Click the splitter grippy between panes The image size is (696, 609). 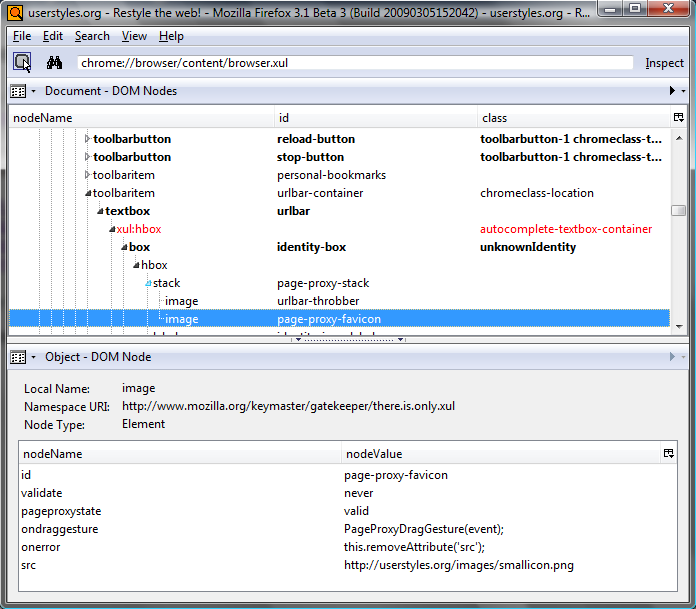point(348,340)
